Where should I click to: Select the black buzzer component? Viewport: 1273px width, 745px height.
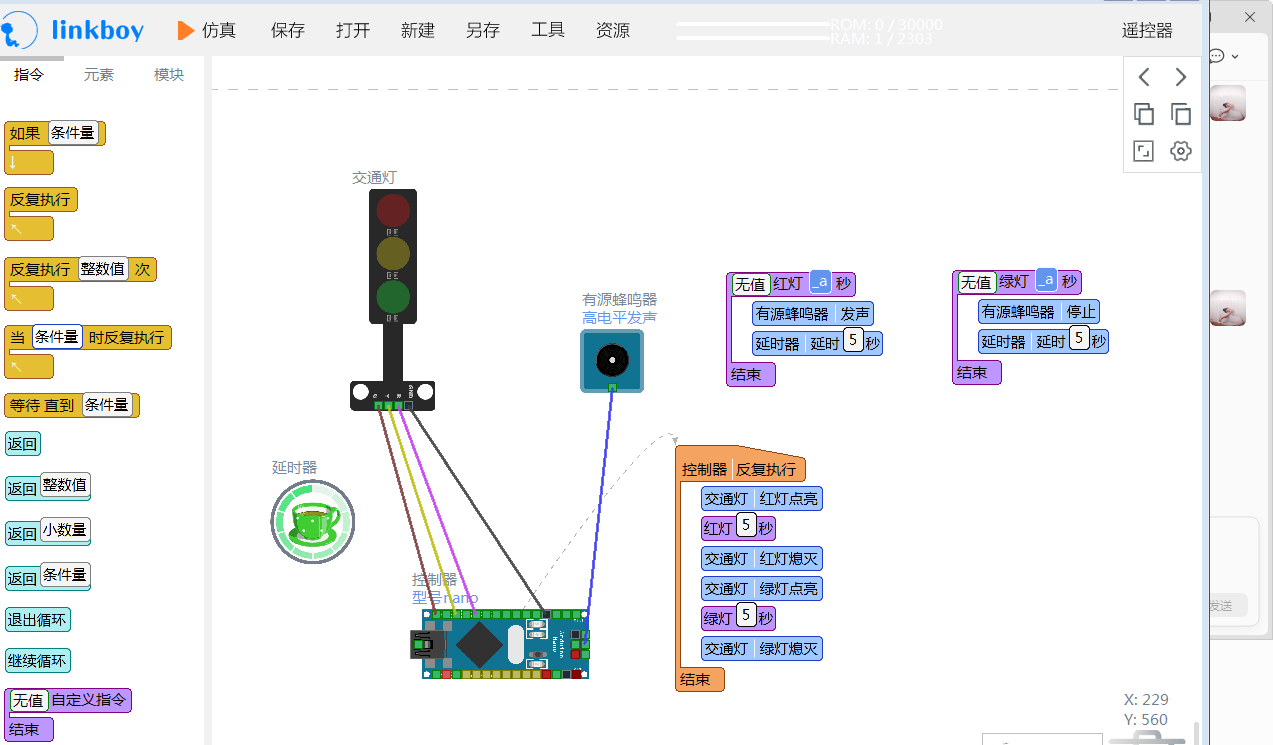(612, 360)
